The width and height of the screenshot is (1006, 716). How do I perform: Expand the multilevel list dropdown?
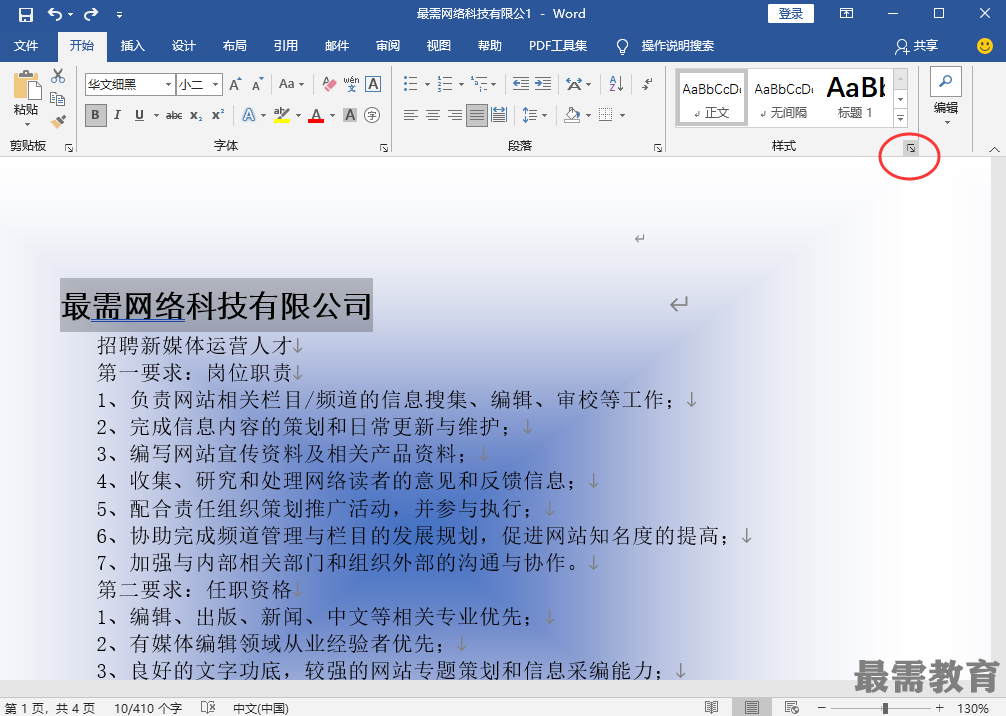pos(493,84)
